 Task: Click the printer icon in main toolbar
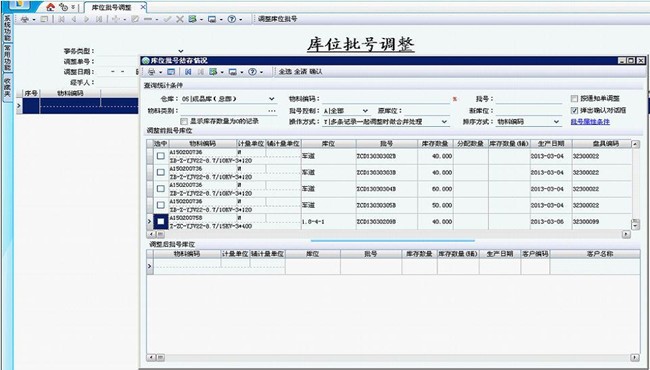pos(25,19)
